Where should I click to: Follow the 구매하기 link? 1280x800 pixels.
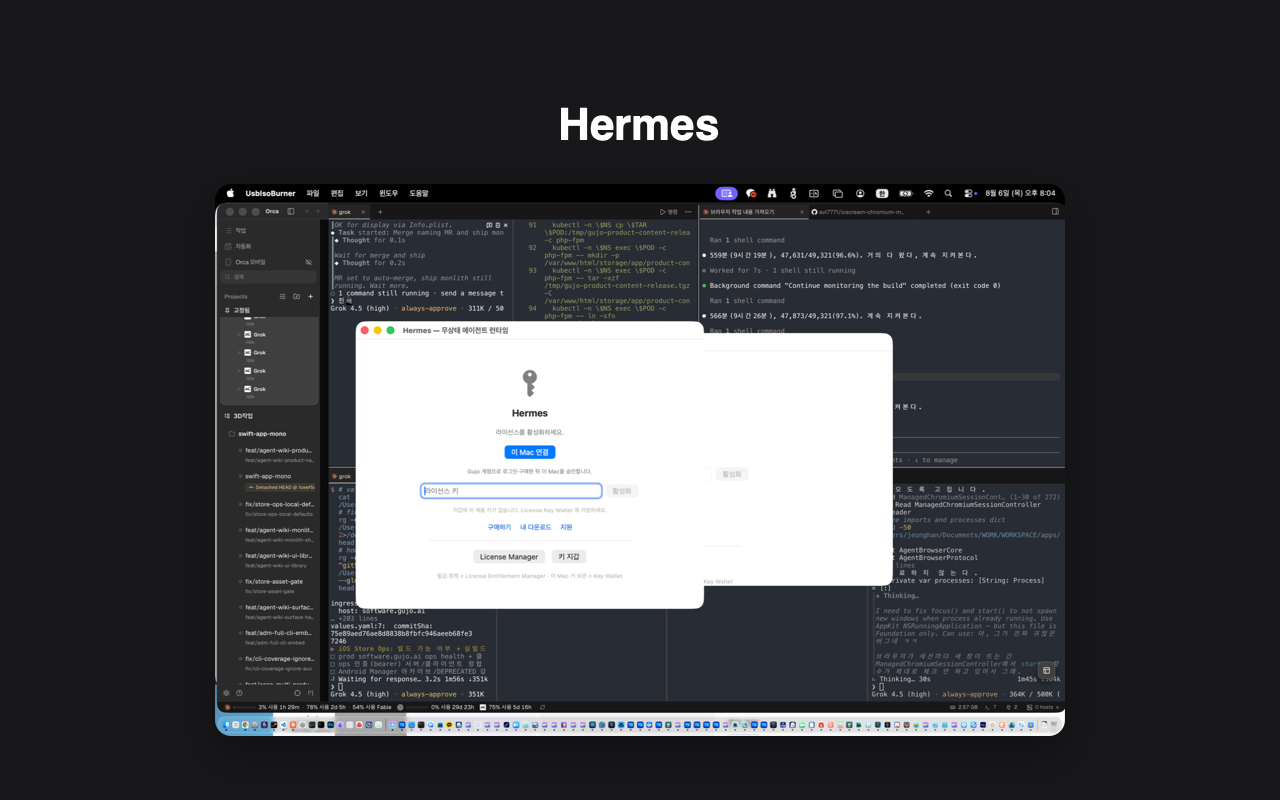tap(499, 527)
